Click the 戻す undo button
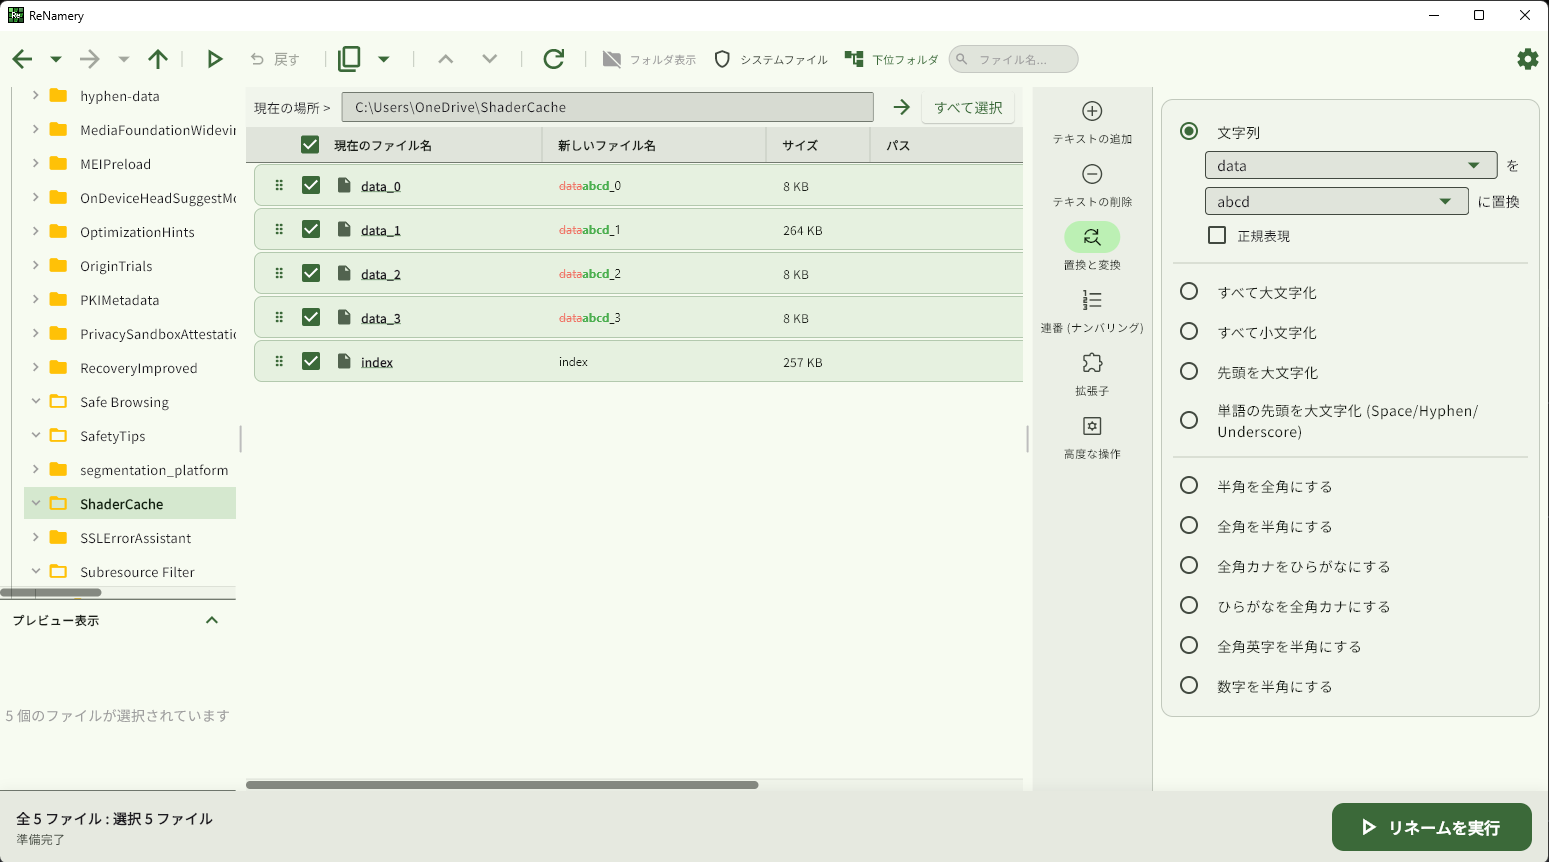This screenshot has height=862, width=1549. pyautogui.click(x=275, y=59)
